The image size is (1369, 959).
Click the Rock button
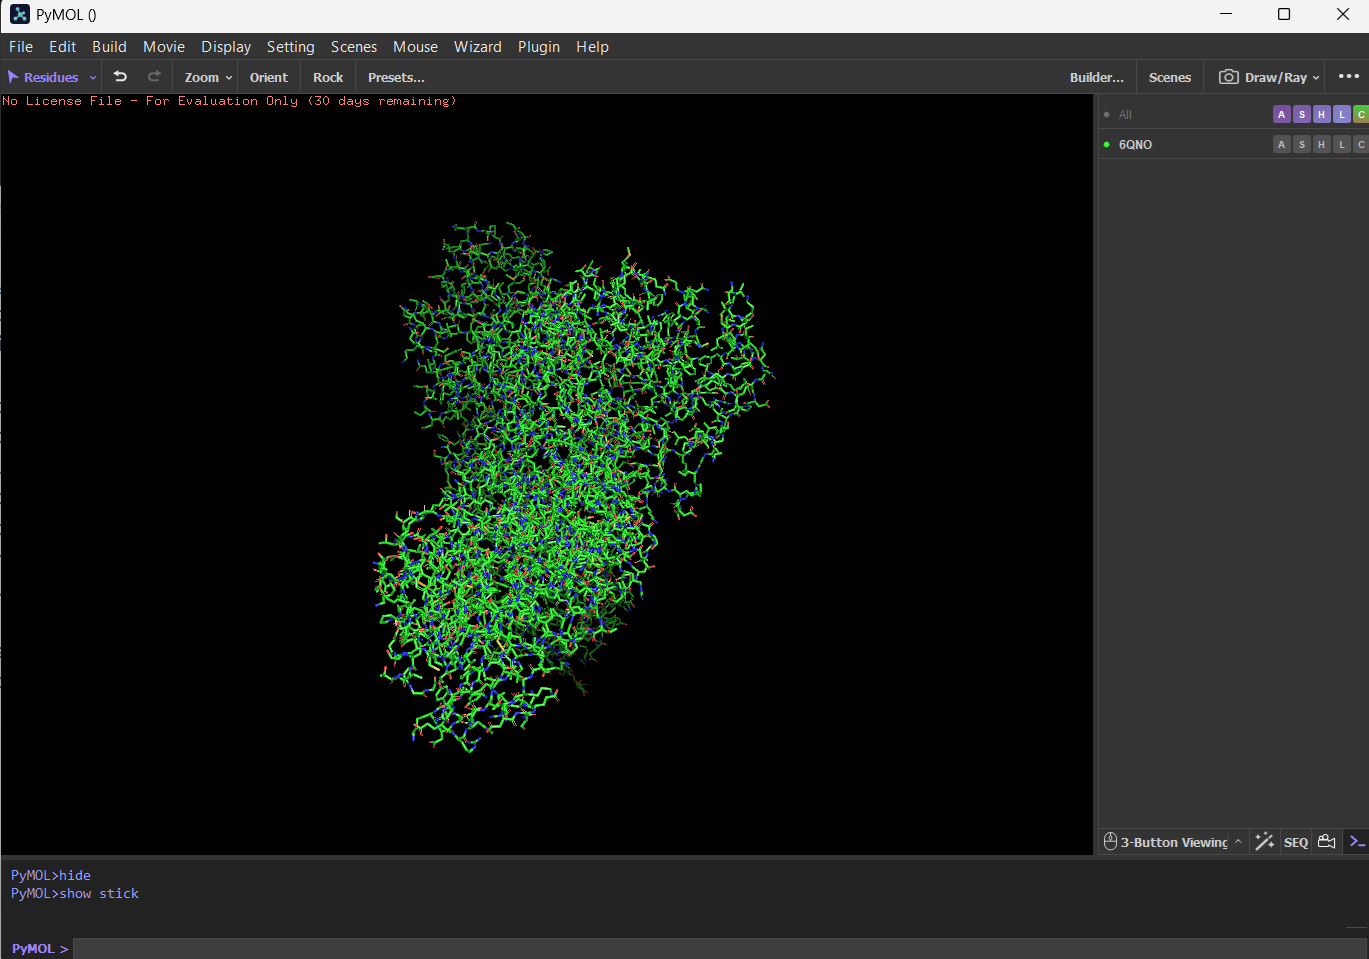[328, 77]
